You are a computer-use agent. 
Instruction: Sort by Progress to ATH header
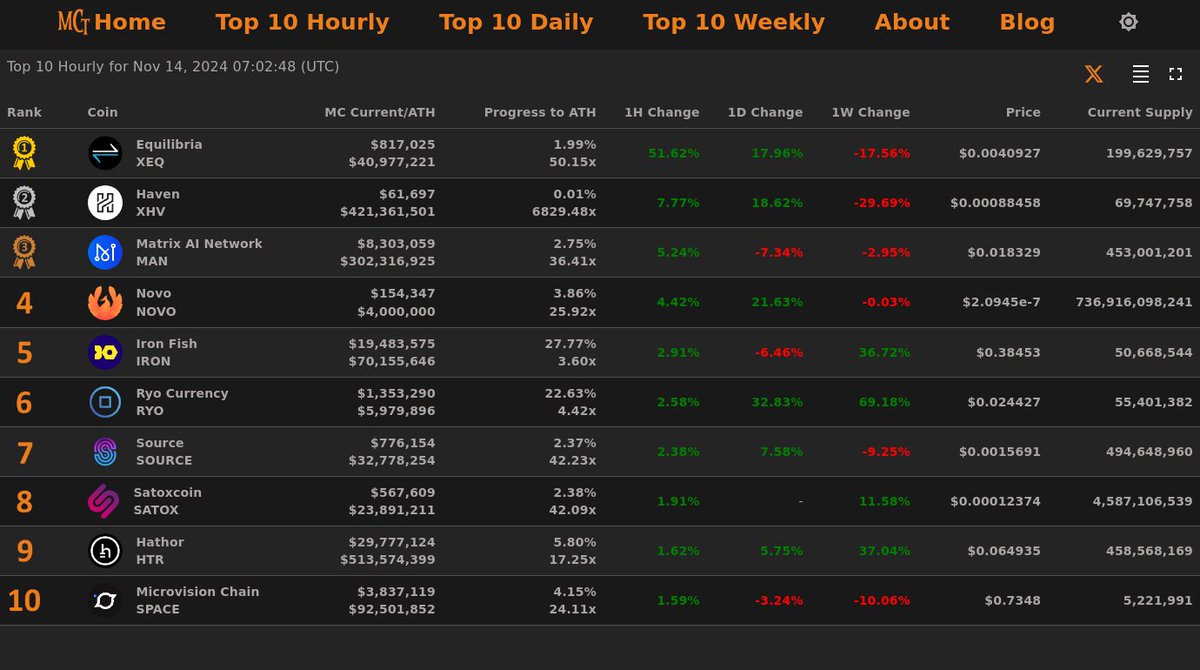click(x=540, y=112)
